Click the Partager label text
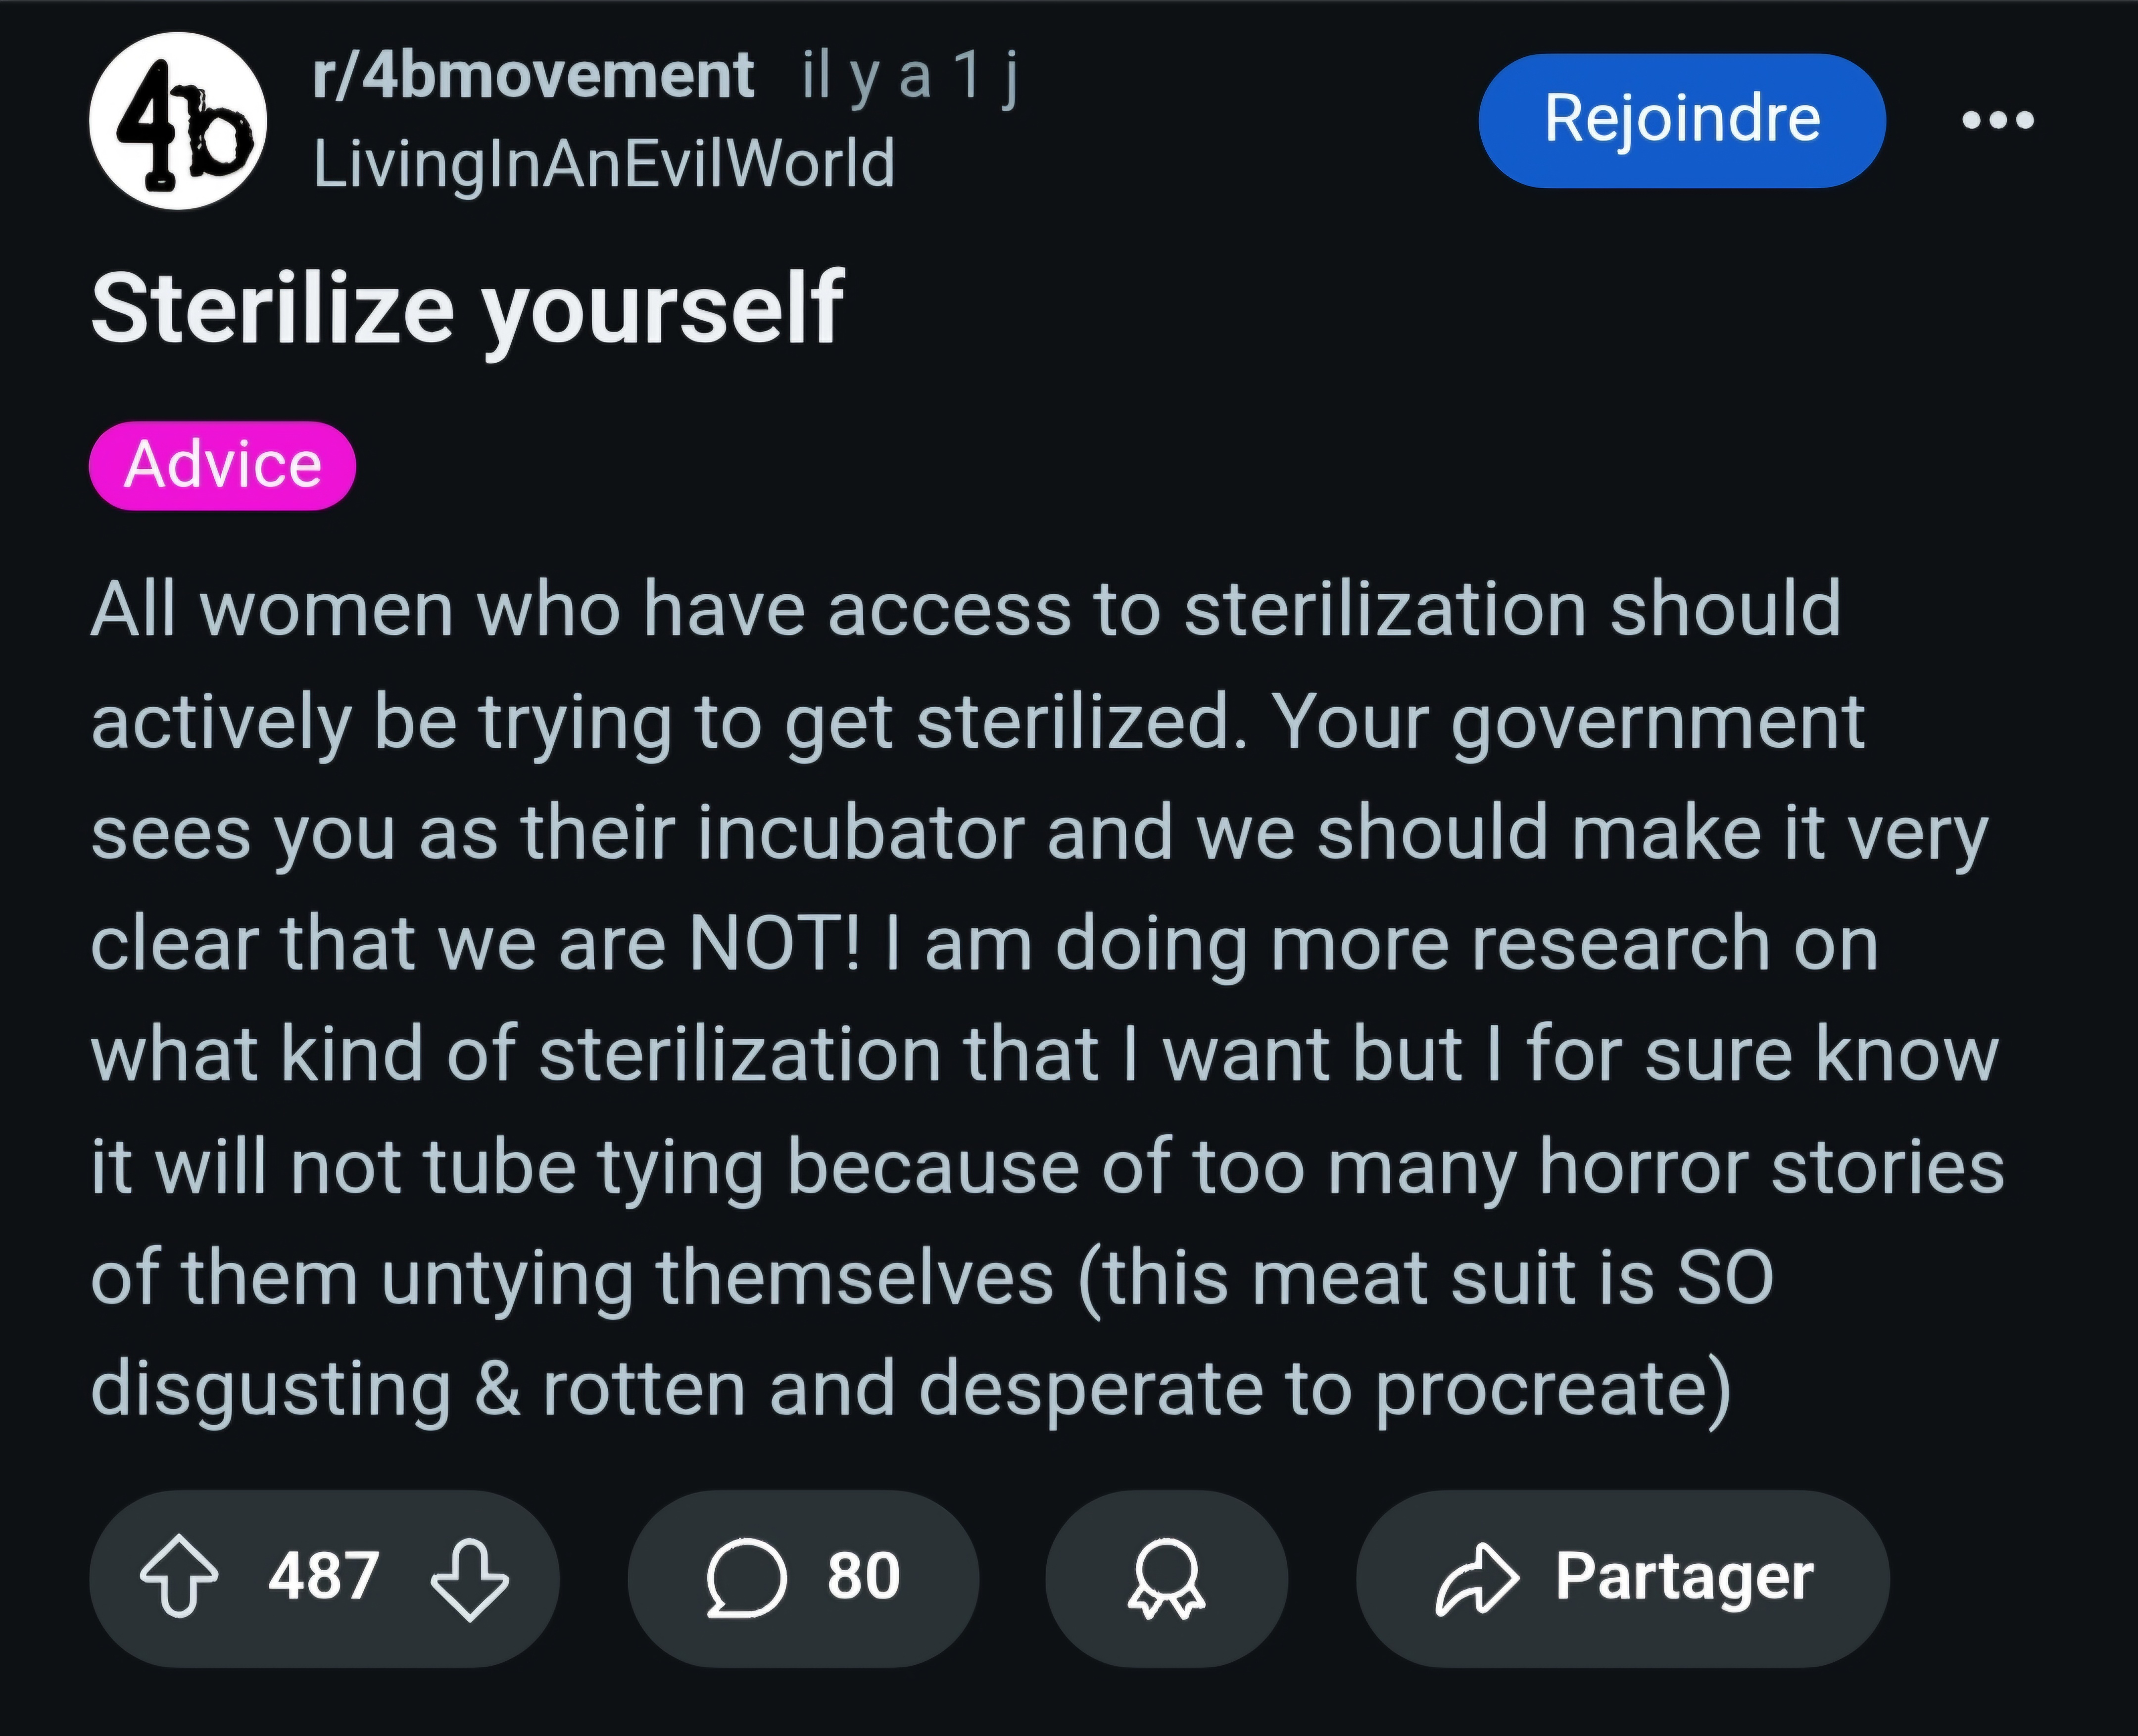2138x1736 pixels. pos(1684,1579)
